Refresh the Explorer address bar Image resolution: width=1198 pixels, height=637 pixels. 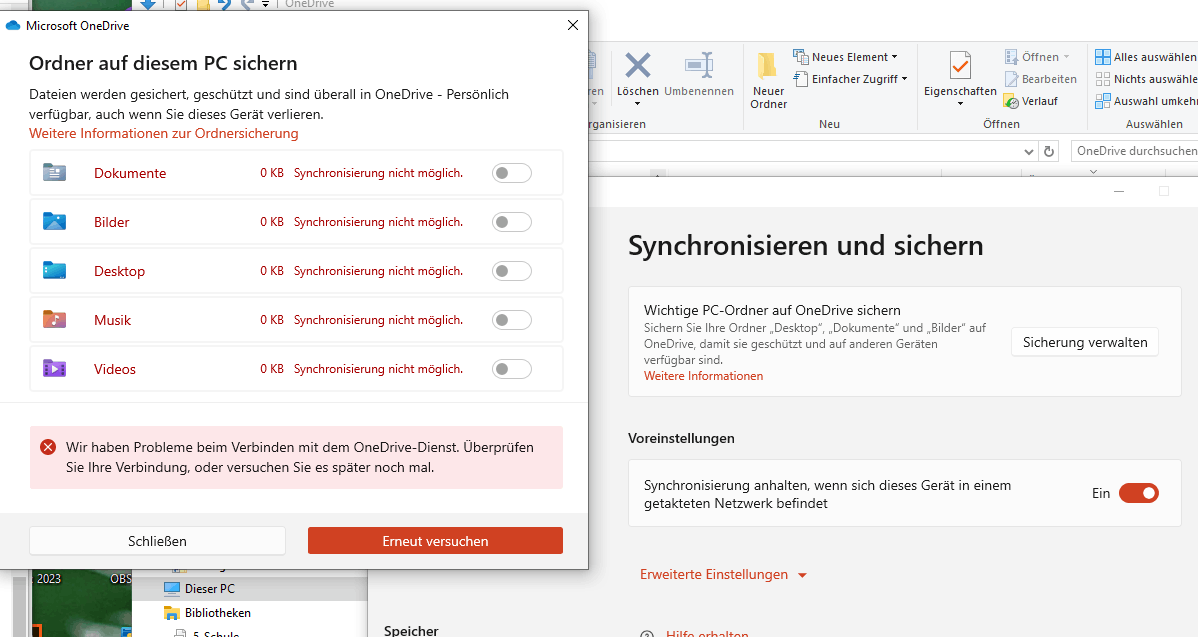coord(1049,151)
